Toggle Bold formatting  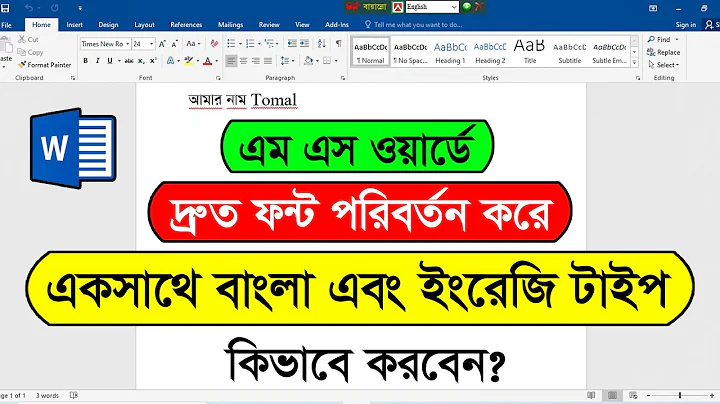85,61
